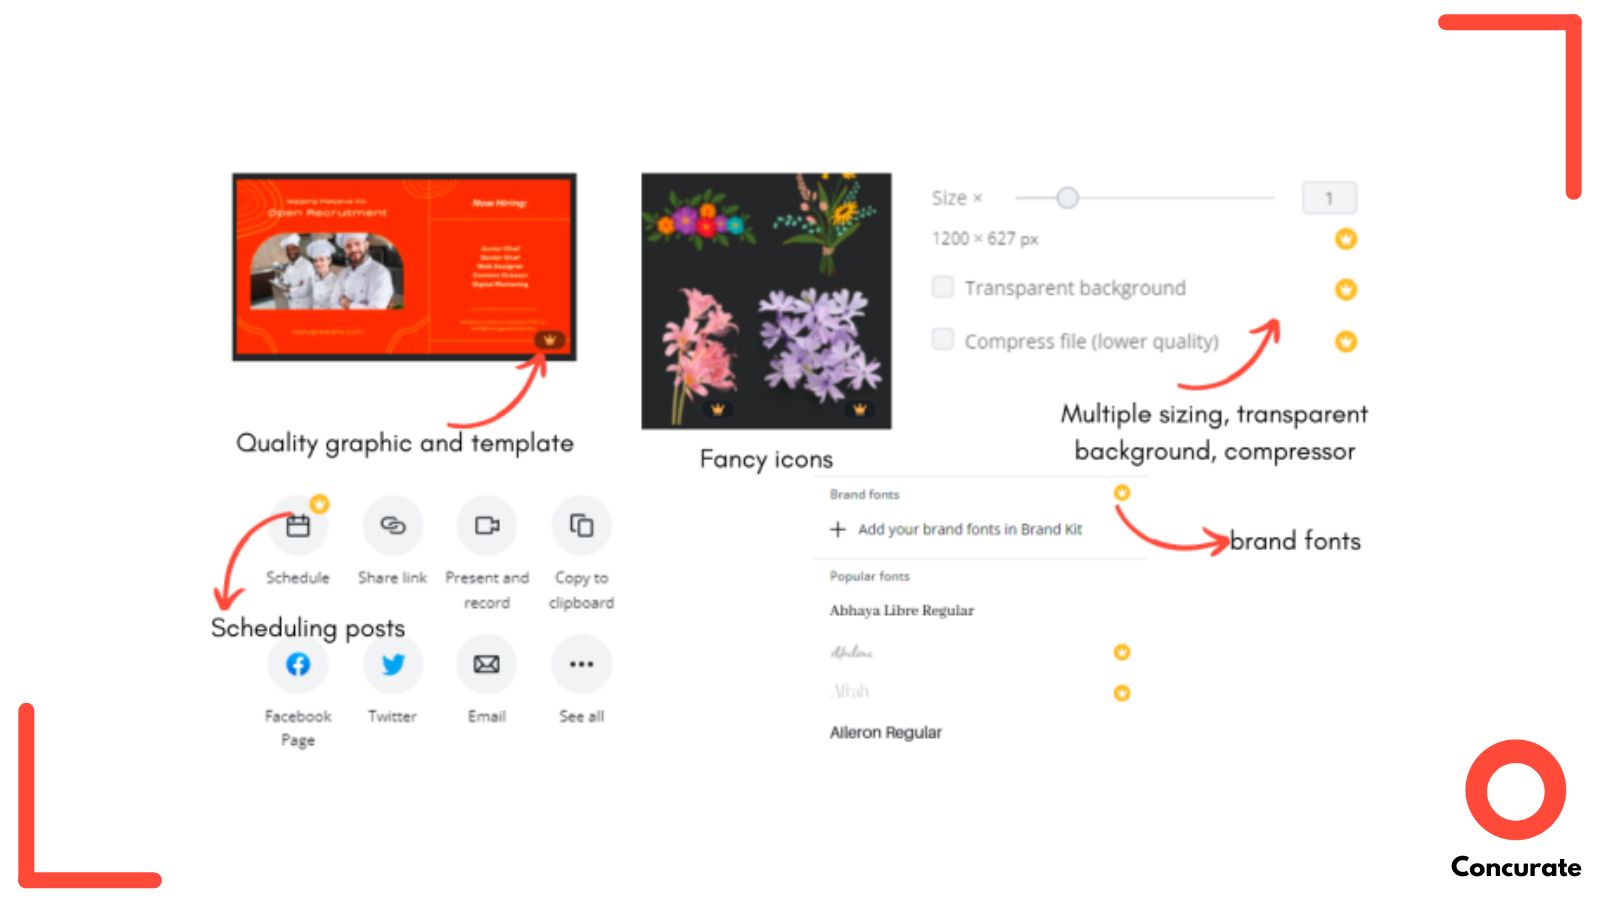This screenshot has width=1600, height=900.
Task: Tick Compress file (lower quality) checkbox
Action: click(x=943, y=340)
